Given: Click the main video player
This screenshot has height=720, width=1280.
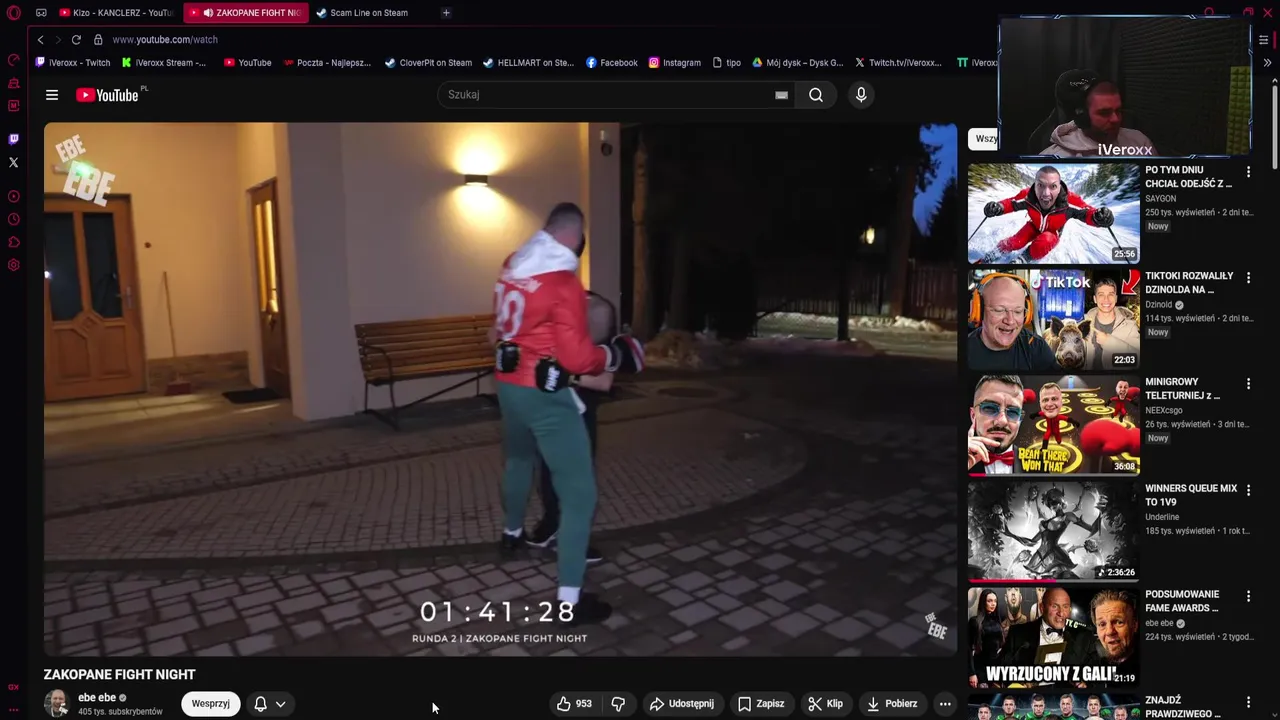Looking at the screenshot, I should pos(500,389).
